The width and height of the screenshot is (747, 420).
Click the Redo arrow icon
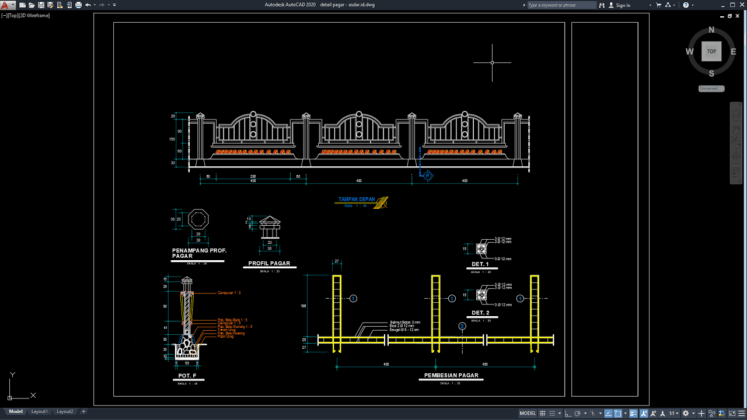pyautogui.click(x=101, y=5)
